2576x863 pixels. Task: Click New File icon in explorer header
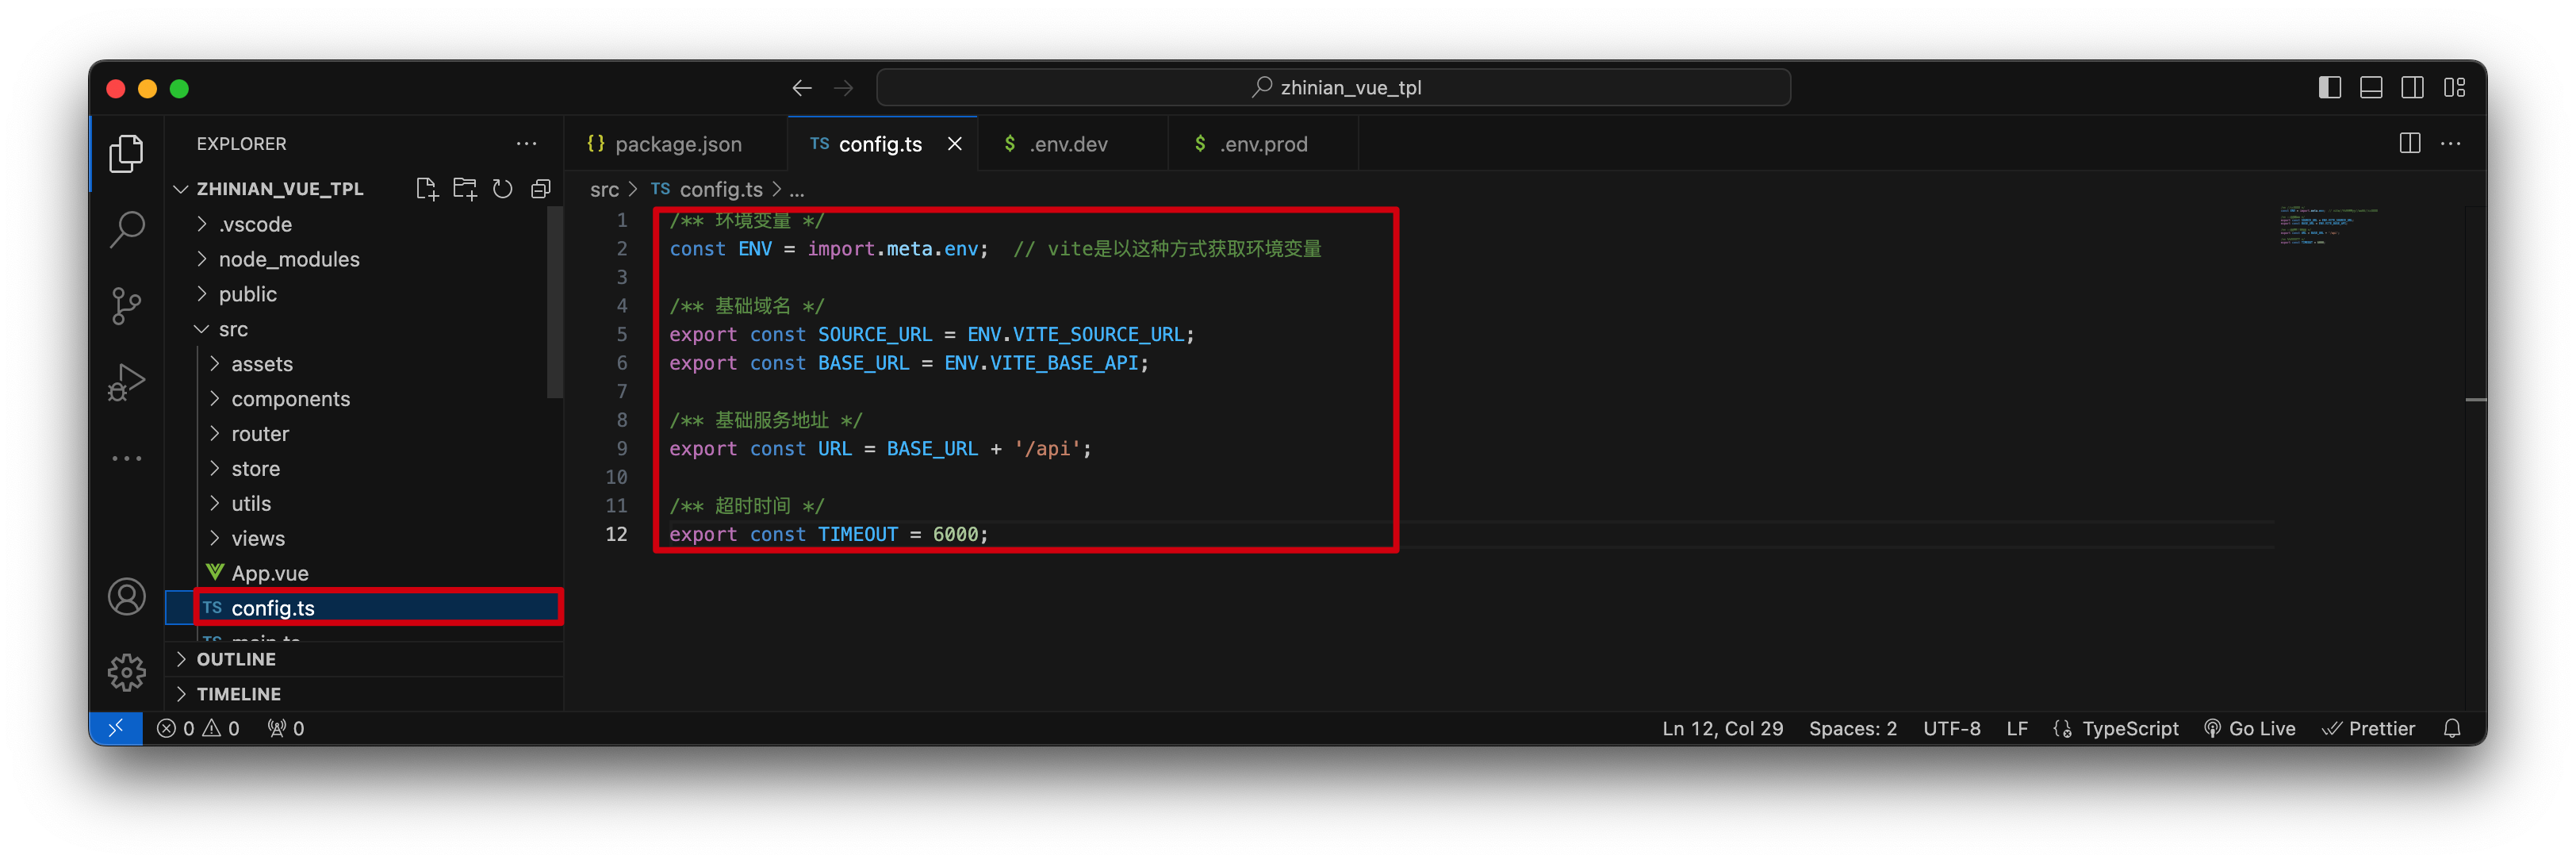point(427,189)
